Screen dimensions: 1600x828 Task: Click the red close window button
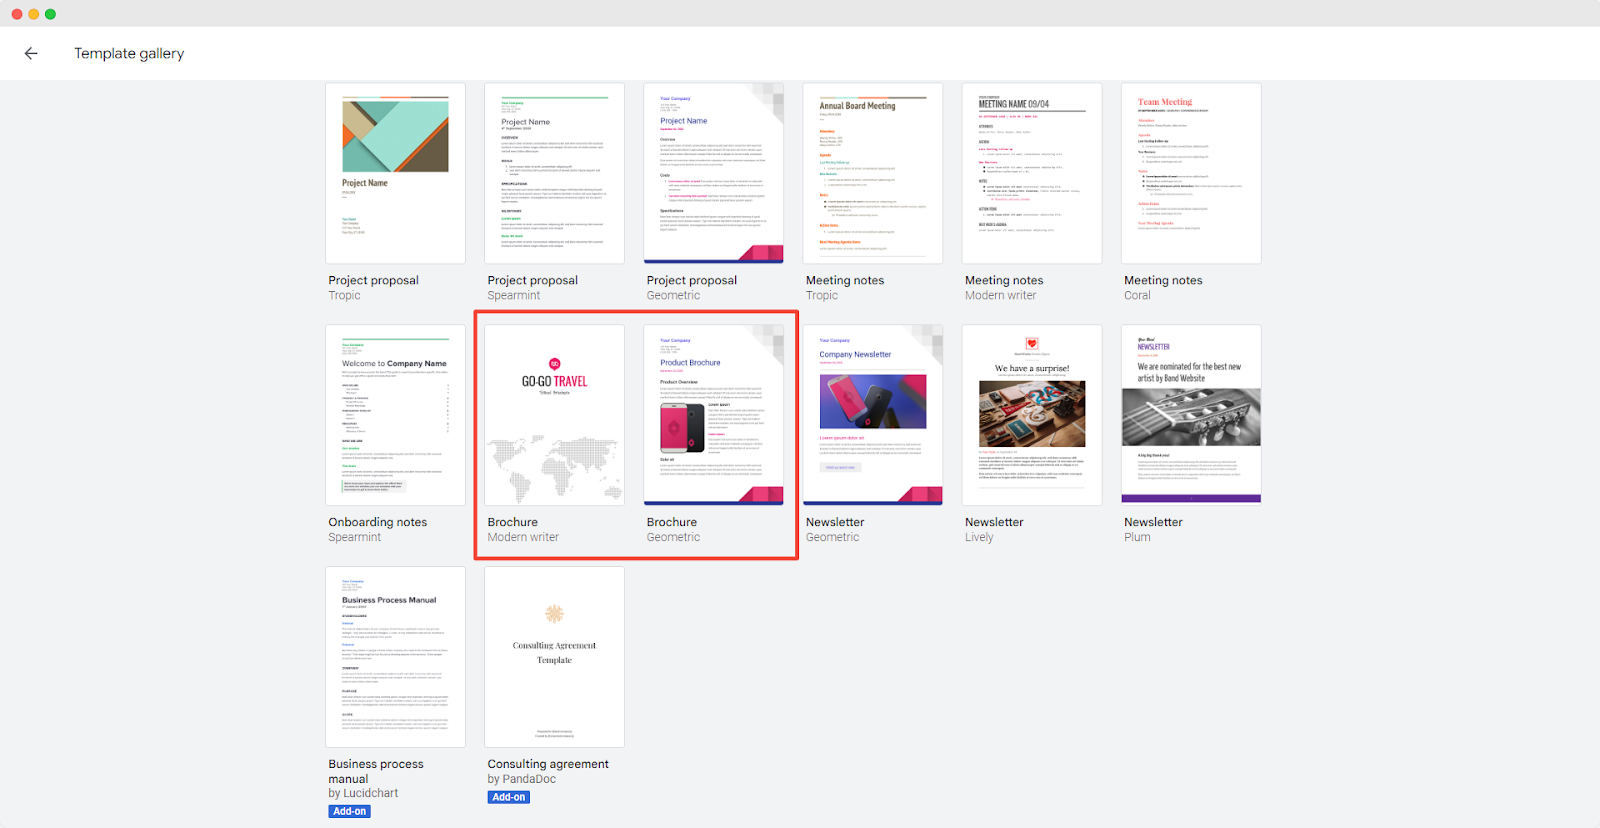tap(17, 14)
